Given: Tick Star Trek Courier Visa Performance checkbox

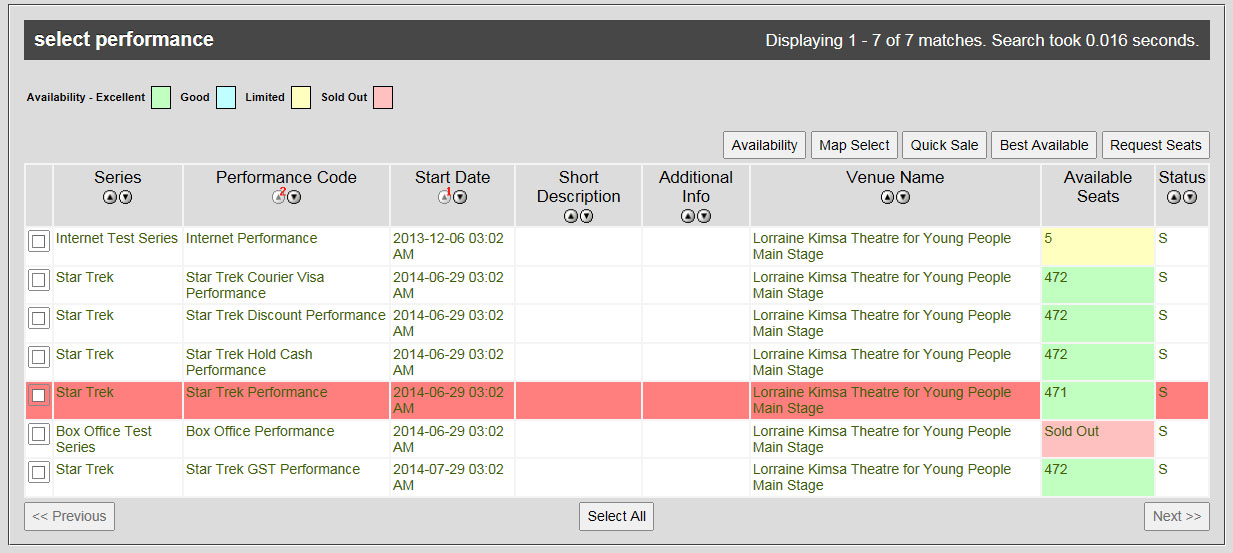Looking at the screenshot, I should [38, 280].
